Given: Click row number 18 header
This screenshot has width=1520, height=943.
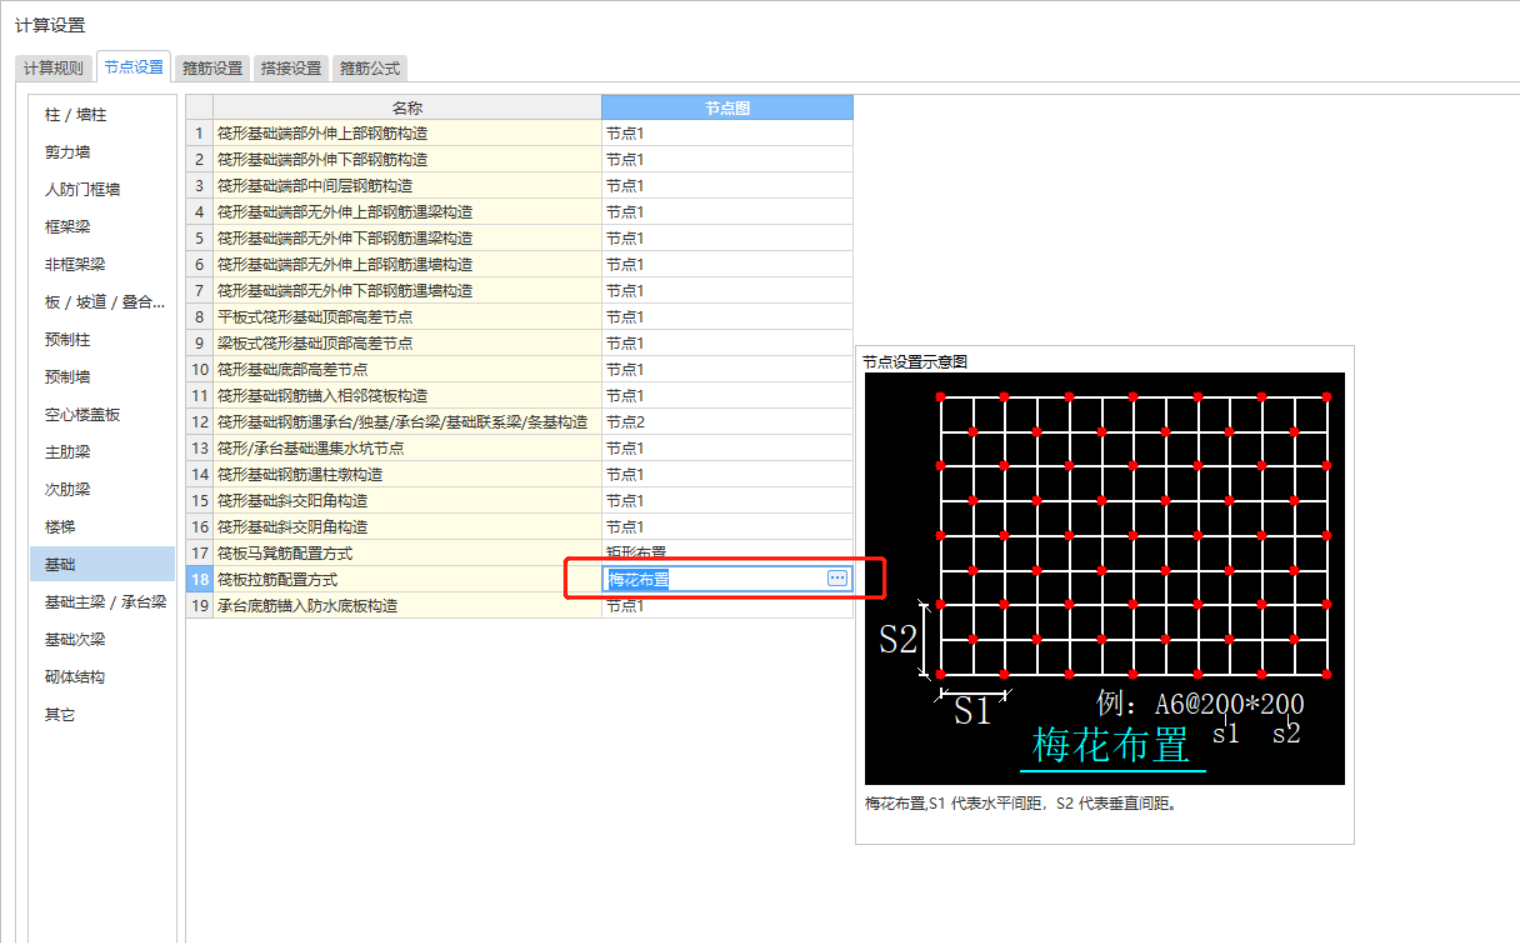Looking at the screenshot, I should [200, 579].
